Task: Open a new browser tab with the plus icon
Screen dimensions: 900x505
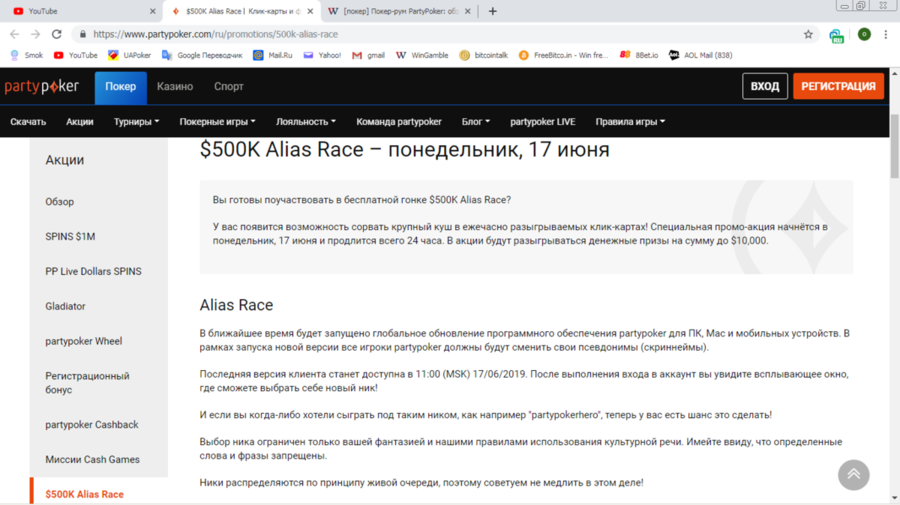Action: coord(492,11)
